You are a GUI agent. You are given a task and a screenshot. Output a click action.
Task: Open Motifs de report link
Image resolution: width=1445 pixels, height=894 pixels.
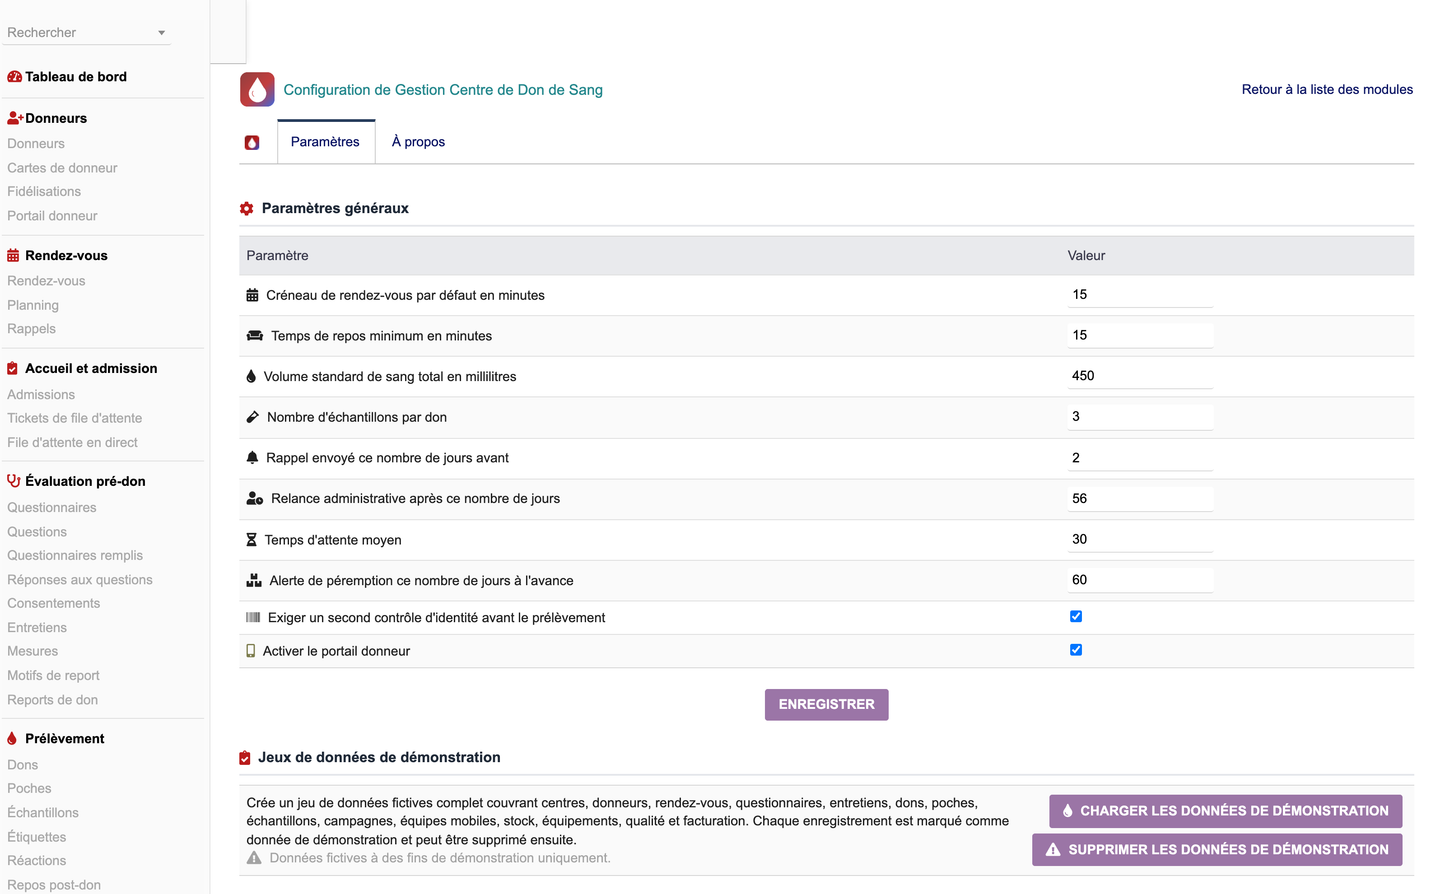(53, 676)
